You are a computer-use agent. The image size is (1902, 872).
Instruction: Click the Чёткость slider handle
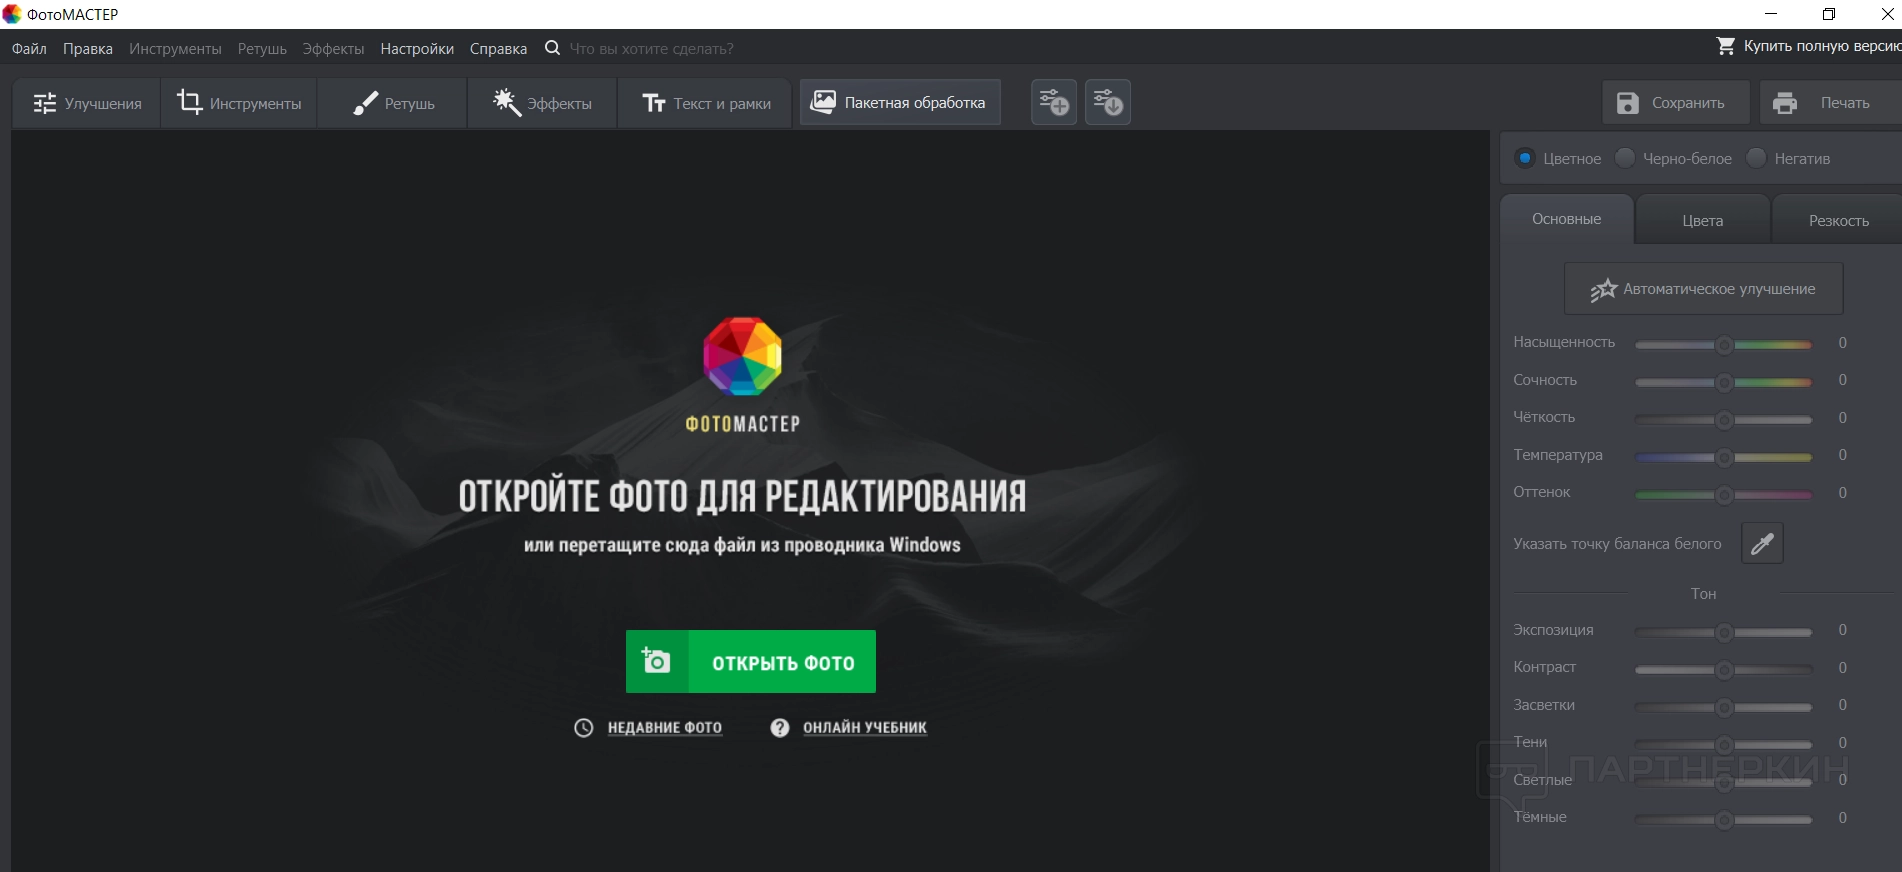[x=1724, y=420]
